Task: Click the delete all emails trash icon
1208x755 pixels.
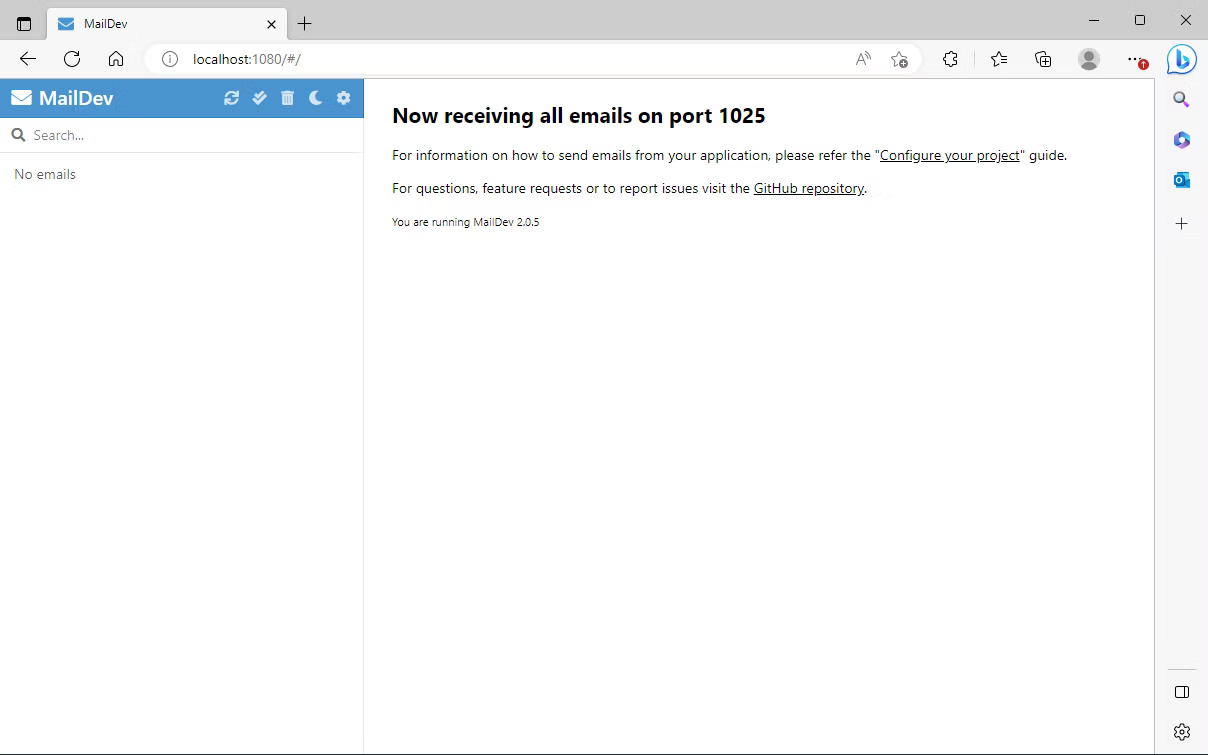Action: pyautogui.click(x=287, y=98)
